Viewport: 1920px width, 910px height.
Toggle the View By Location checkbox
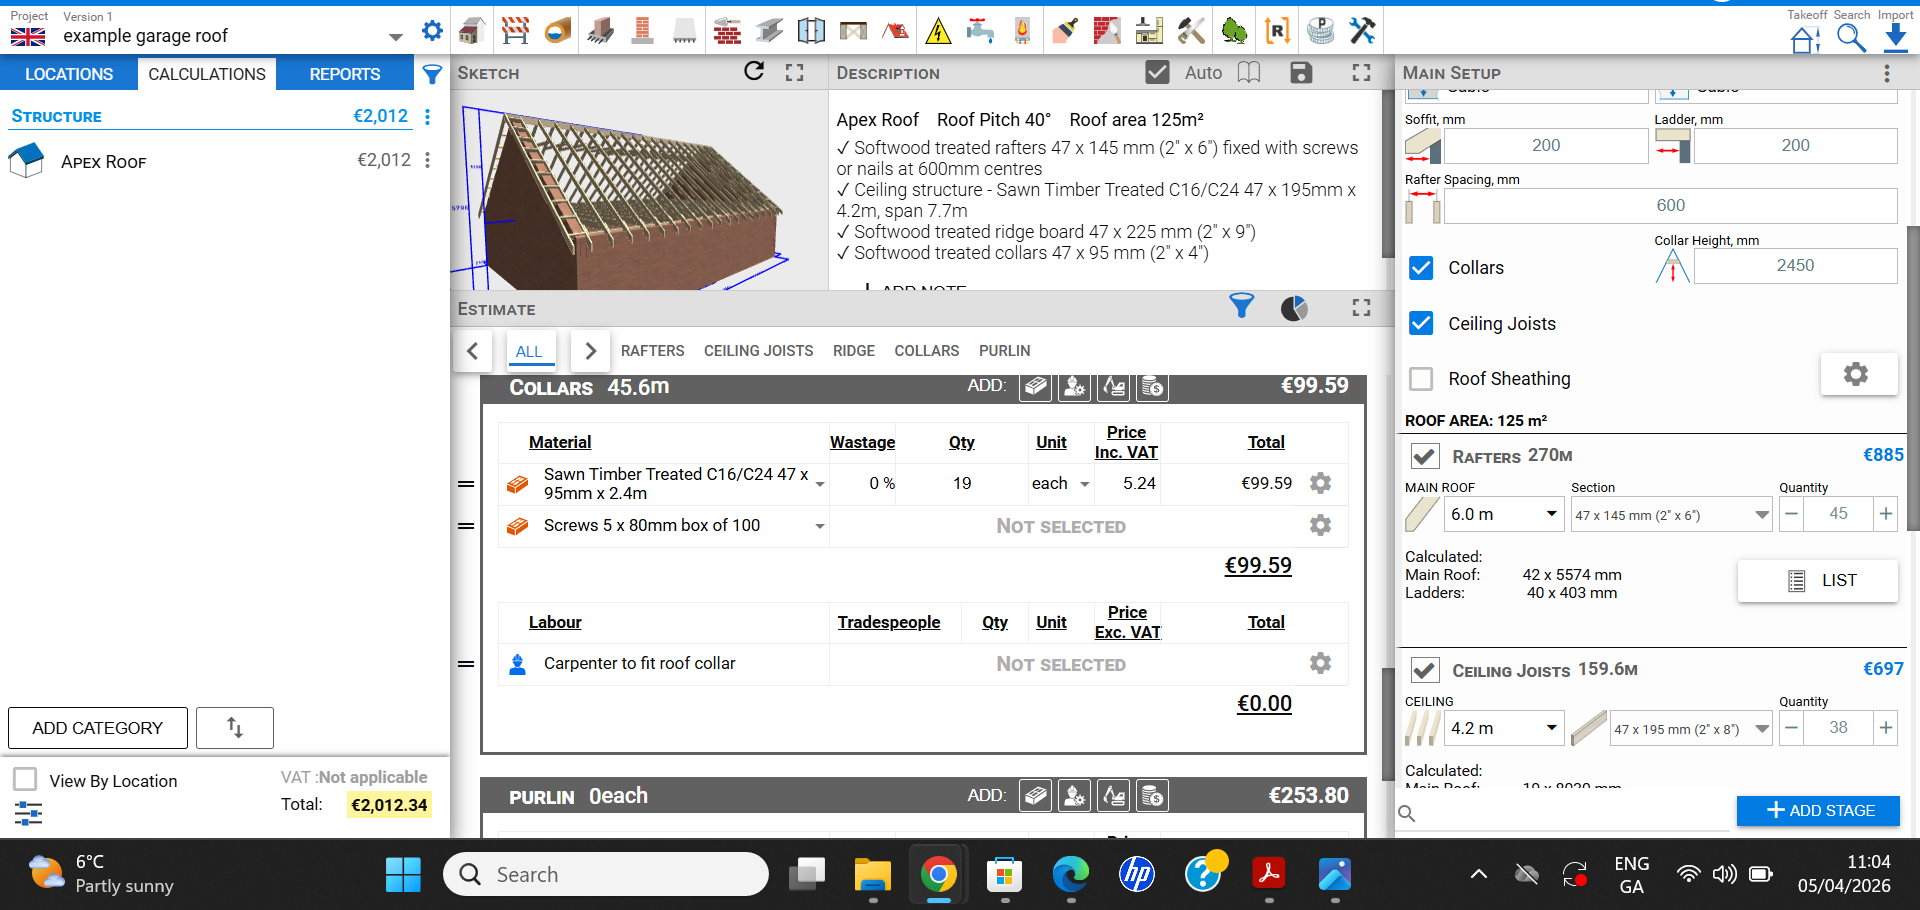(x=24, y=779)
